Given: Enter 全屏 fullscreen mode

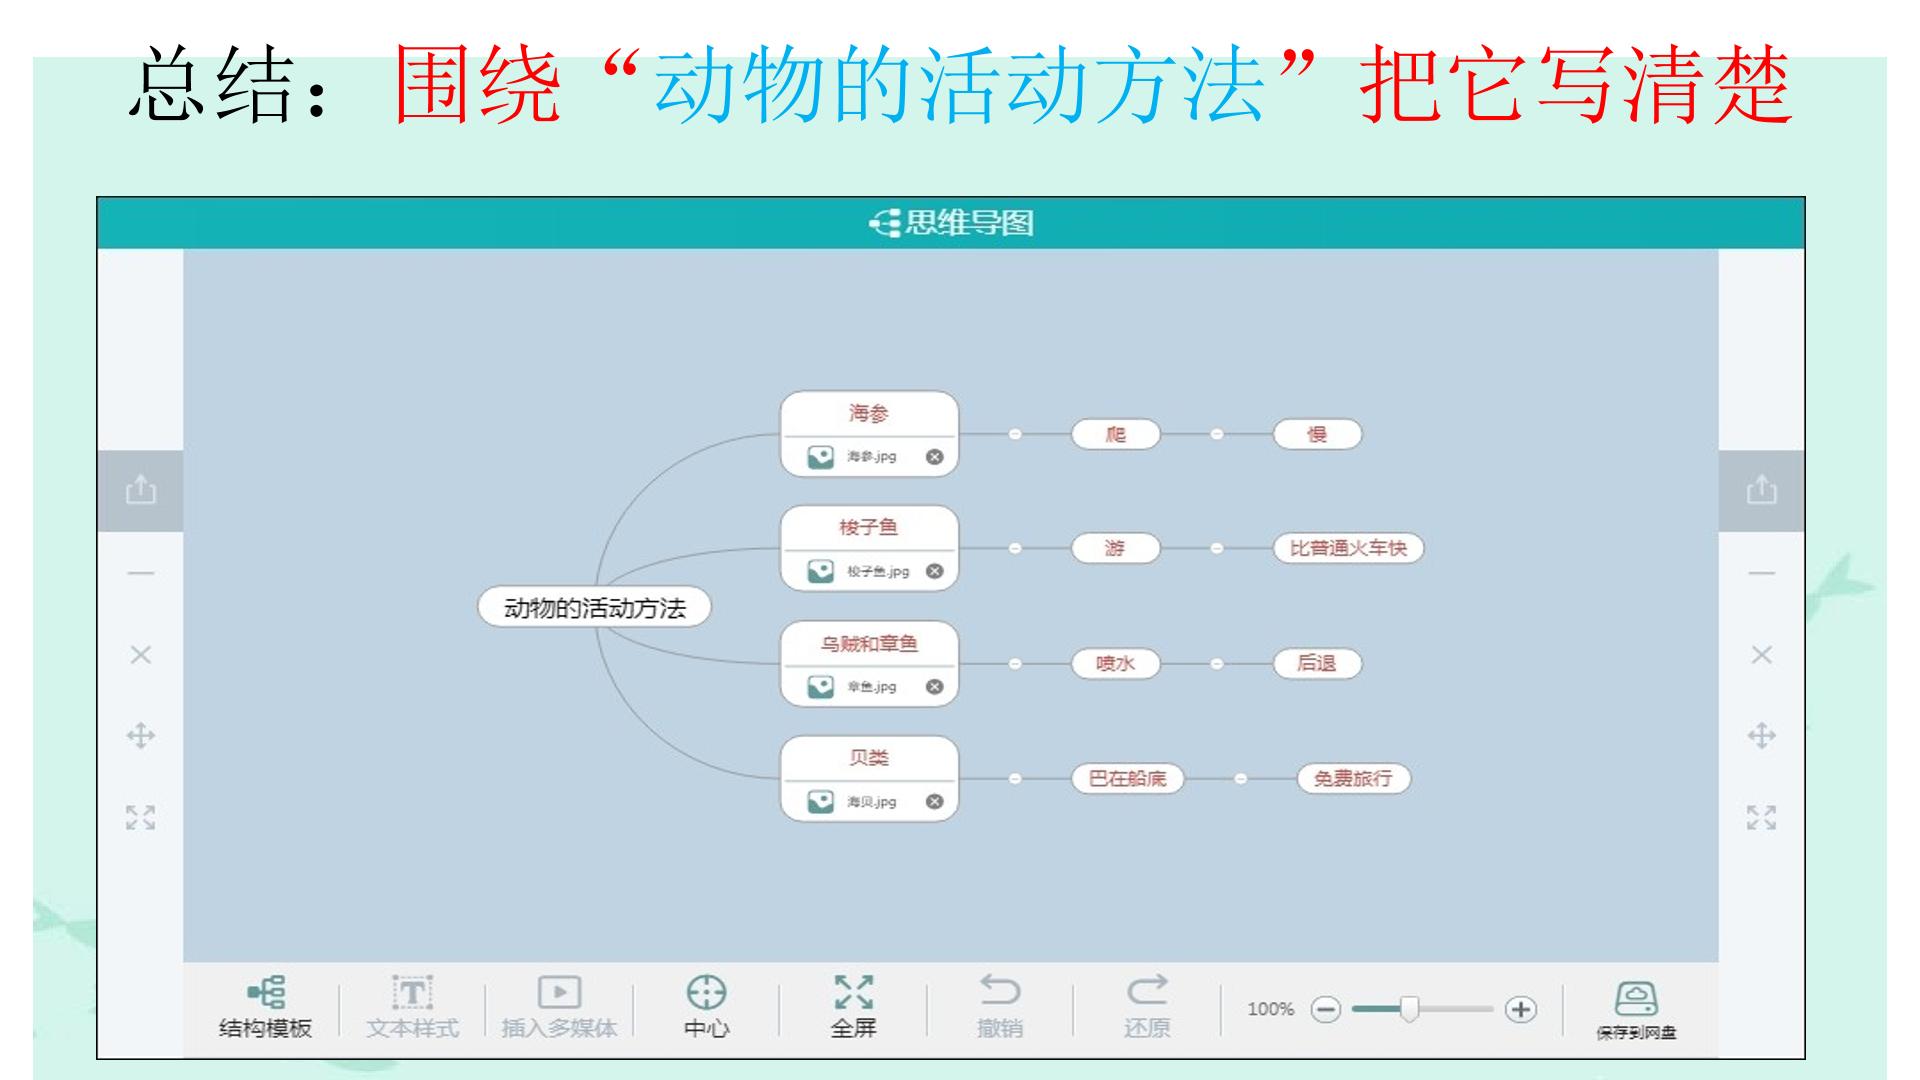Looking at the screenshot, I should [853, 1006].
